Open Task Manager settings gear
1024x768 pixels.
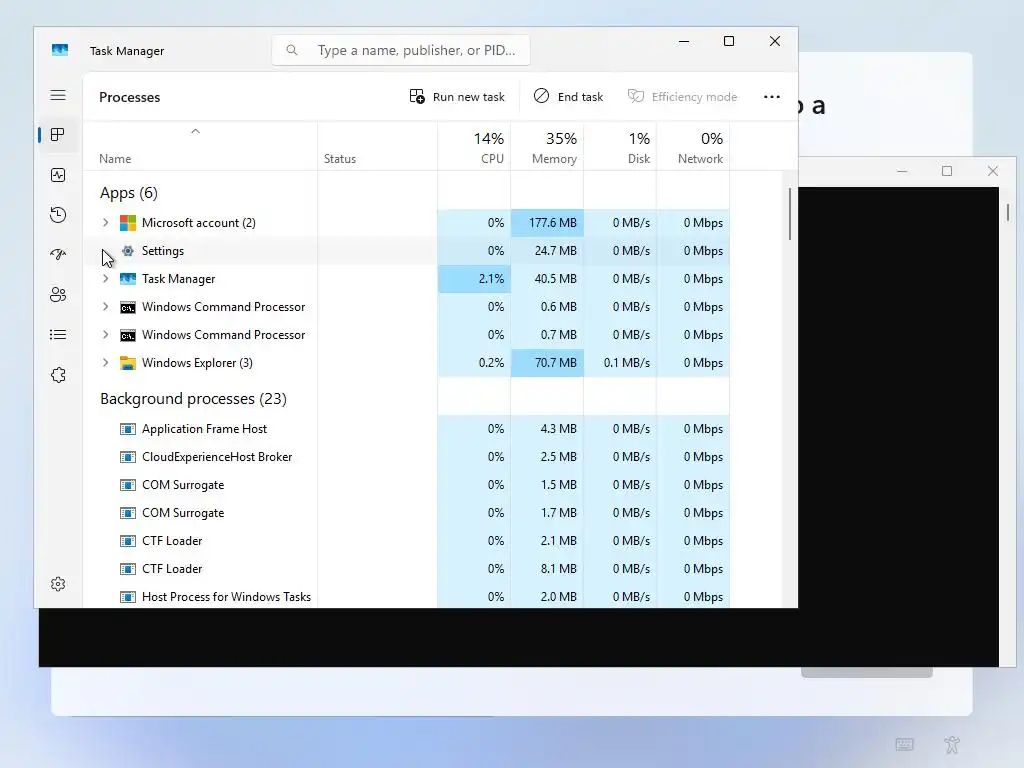(x=58, y=584)
